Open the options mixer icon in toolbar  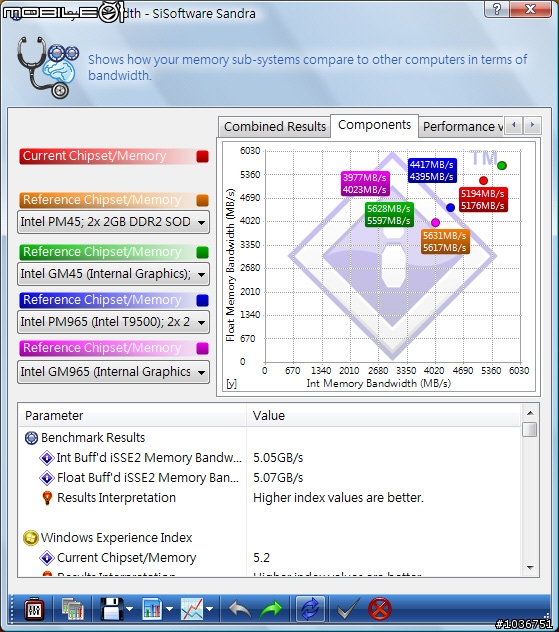pyautogui.click(x=34, y=609)
